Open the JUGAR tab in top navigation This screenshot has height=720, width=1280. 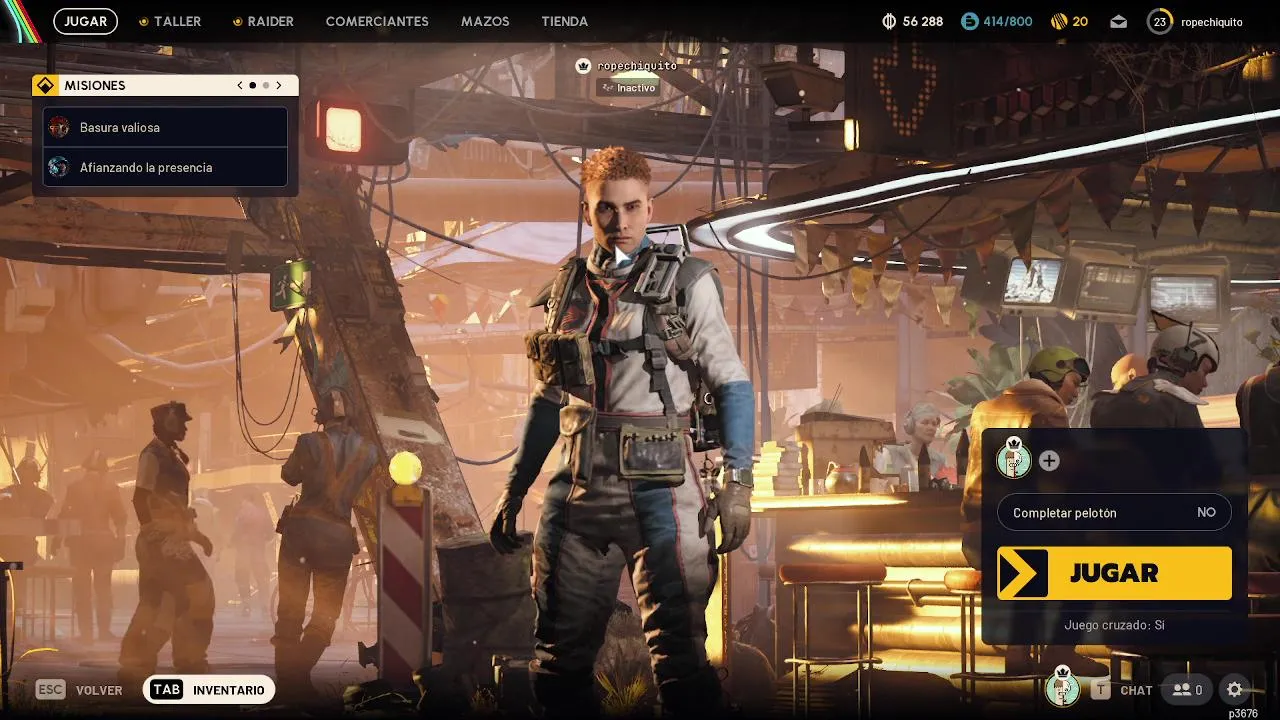(85, 21)
